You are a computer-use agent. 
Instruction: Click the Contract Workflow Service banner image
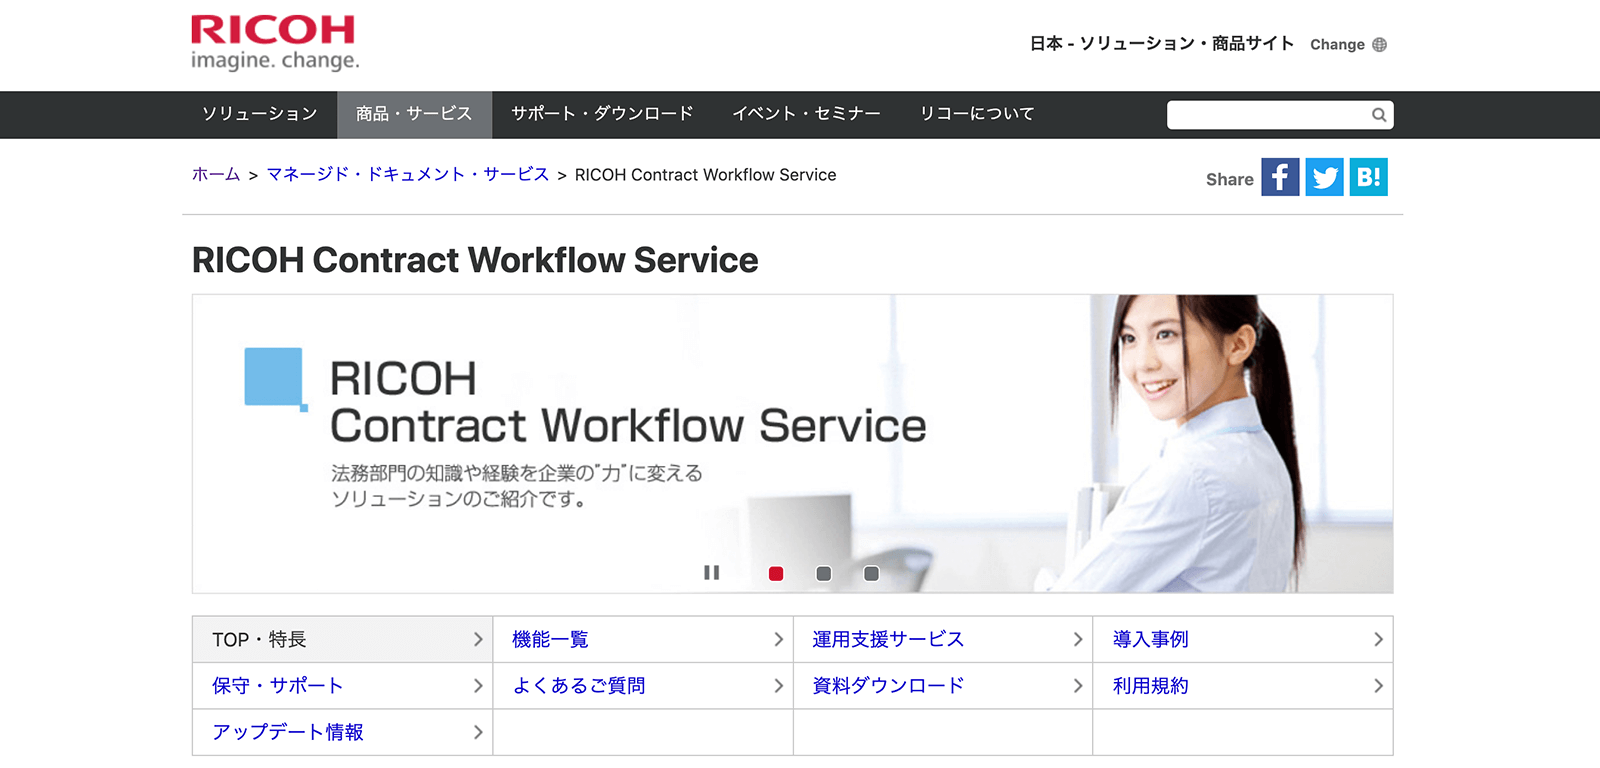tap(792, 443)
